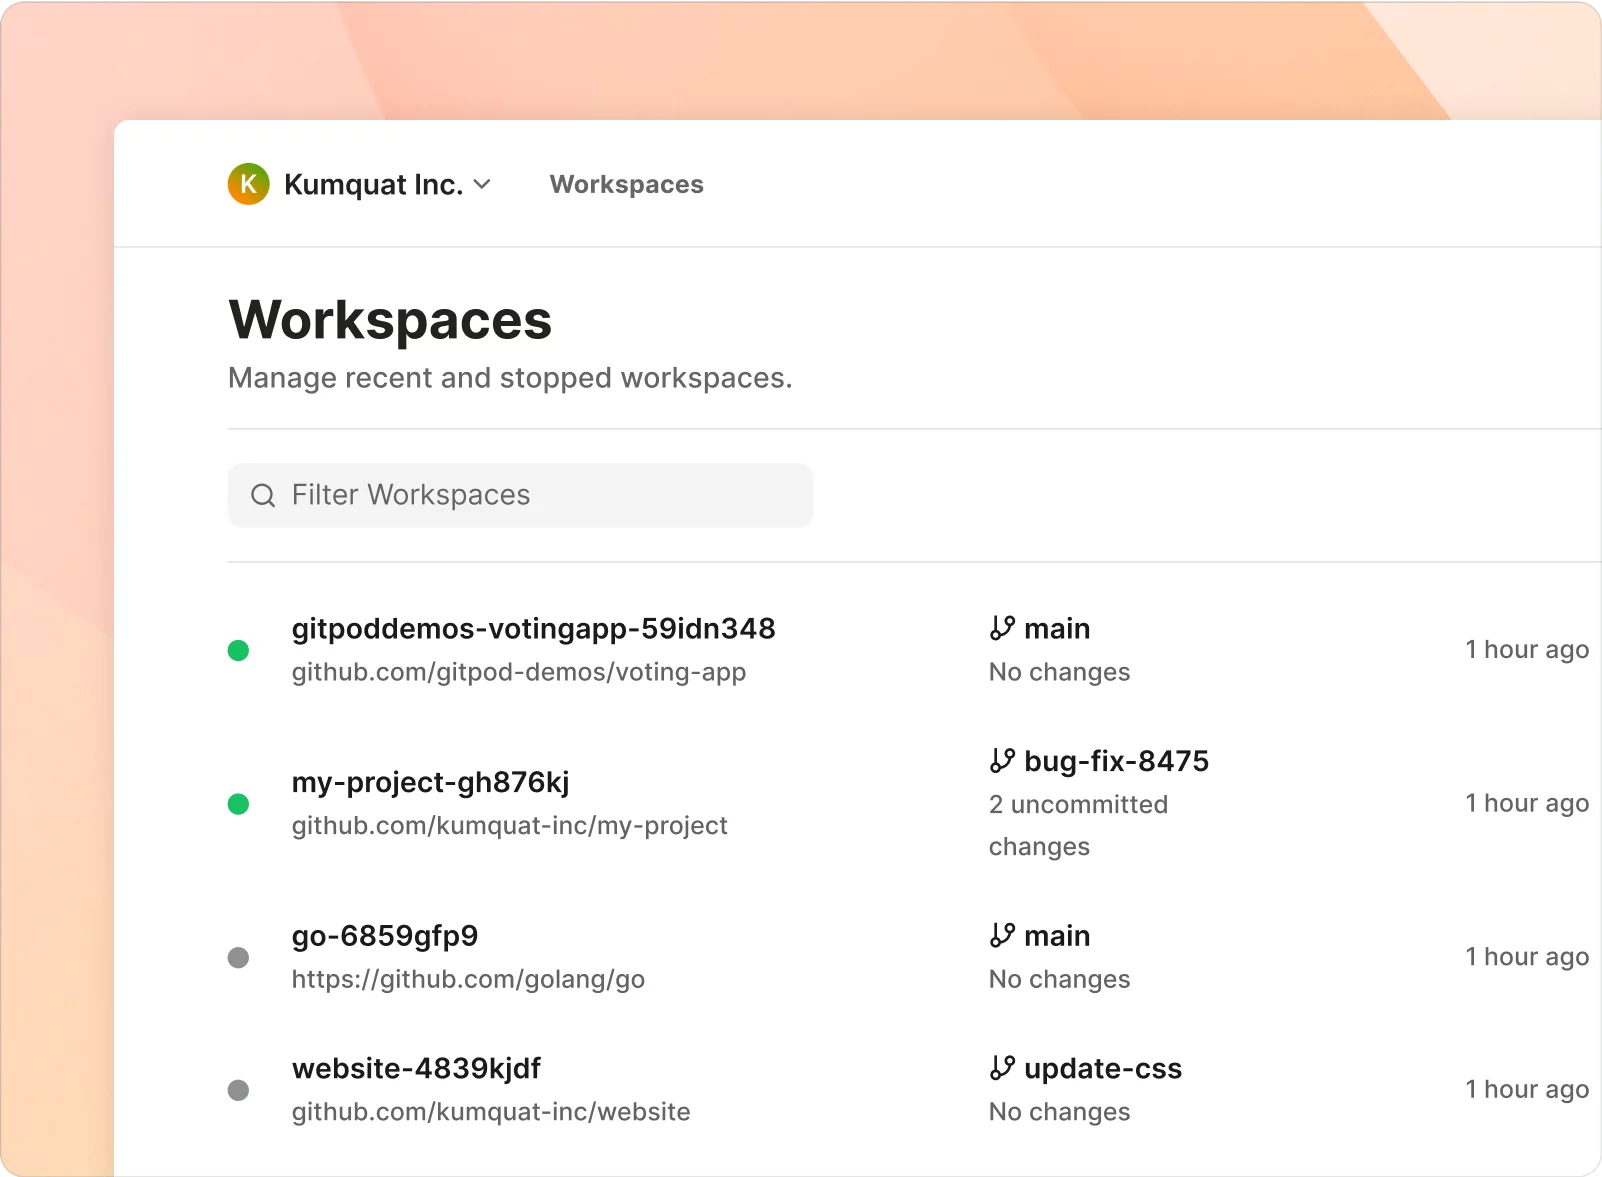Click the search magnifier icon in filter

click(x=263, y=495)
